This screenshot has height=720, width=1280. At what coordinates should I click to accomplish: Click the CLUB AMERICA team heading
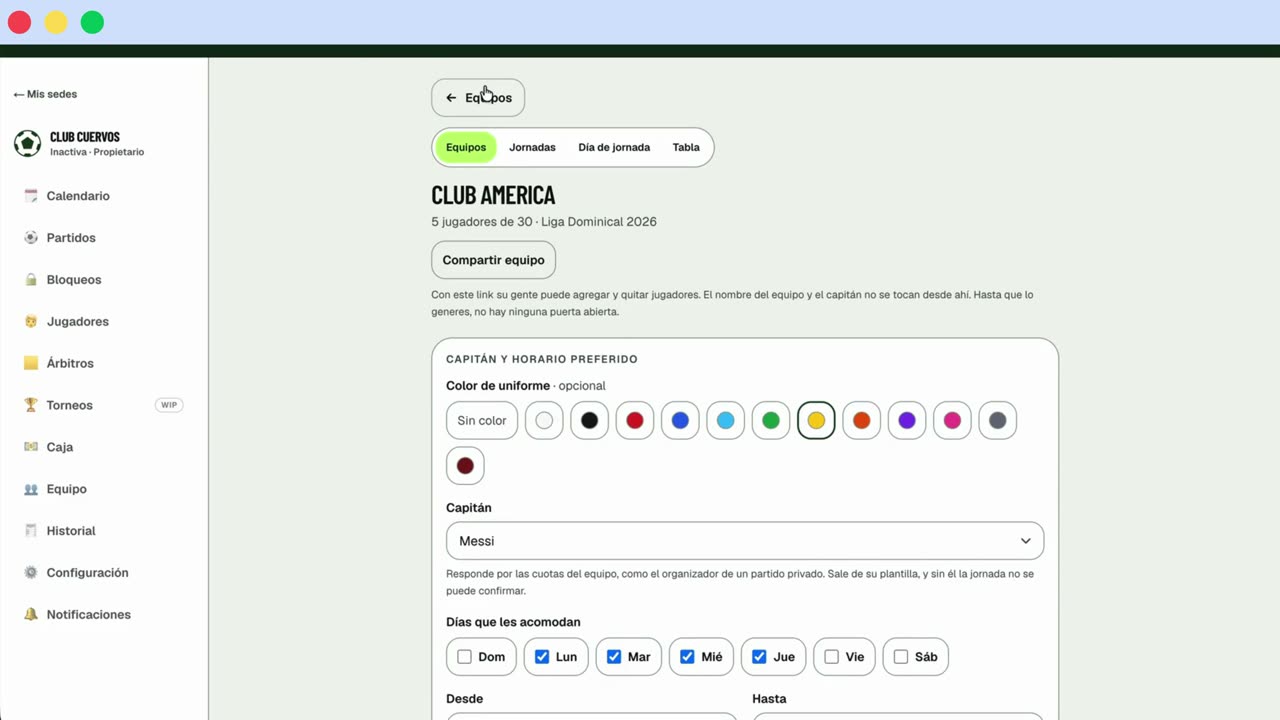pos(493,195)
